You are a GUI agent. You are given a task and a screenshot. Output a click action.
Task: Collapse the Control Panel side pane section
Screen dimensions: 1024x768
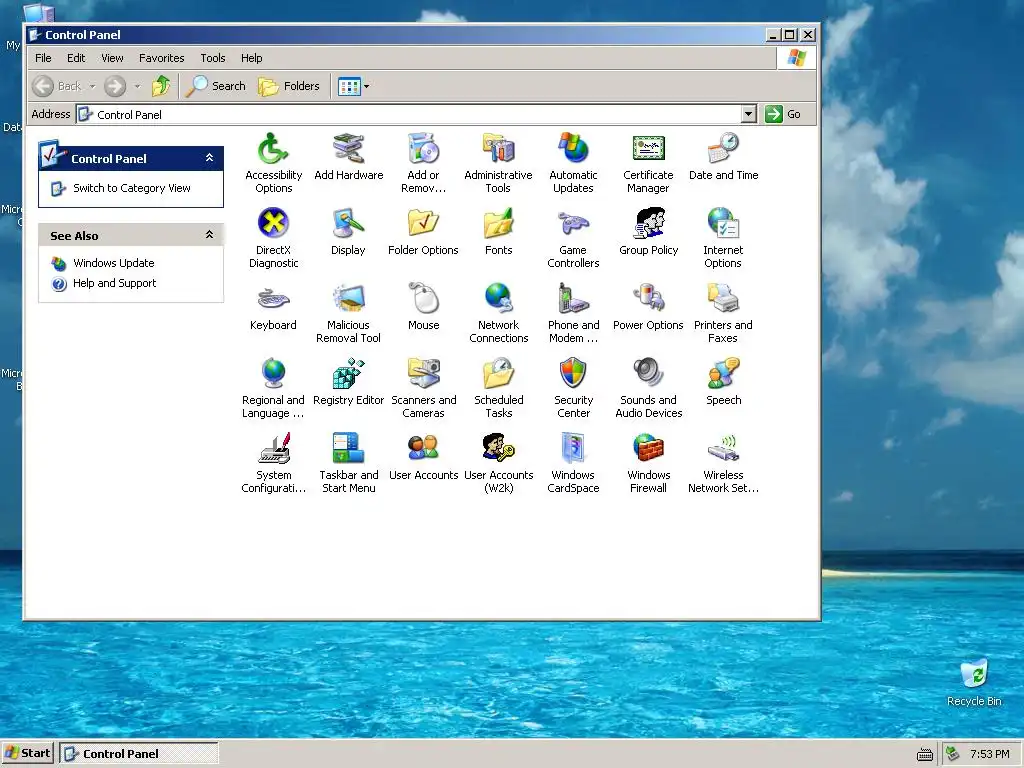click(x=209, y=158)
